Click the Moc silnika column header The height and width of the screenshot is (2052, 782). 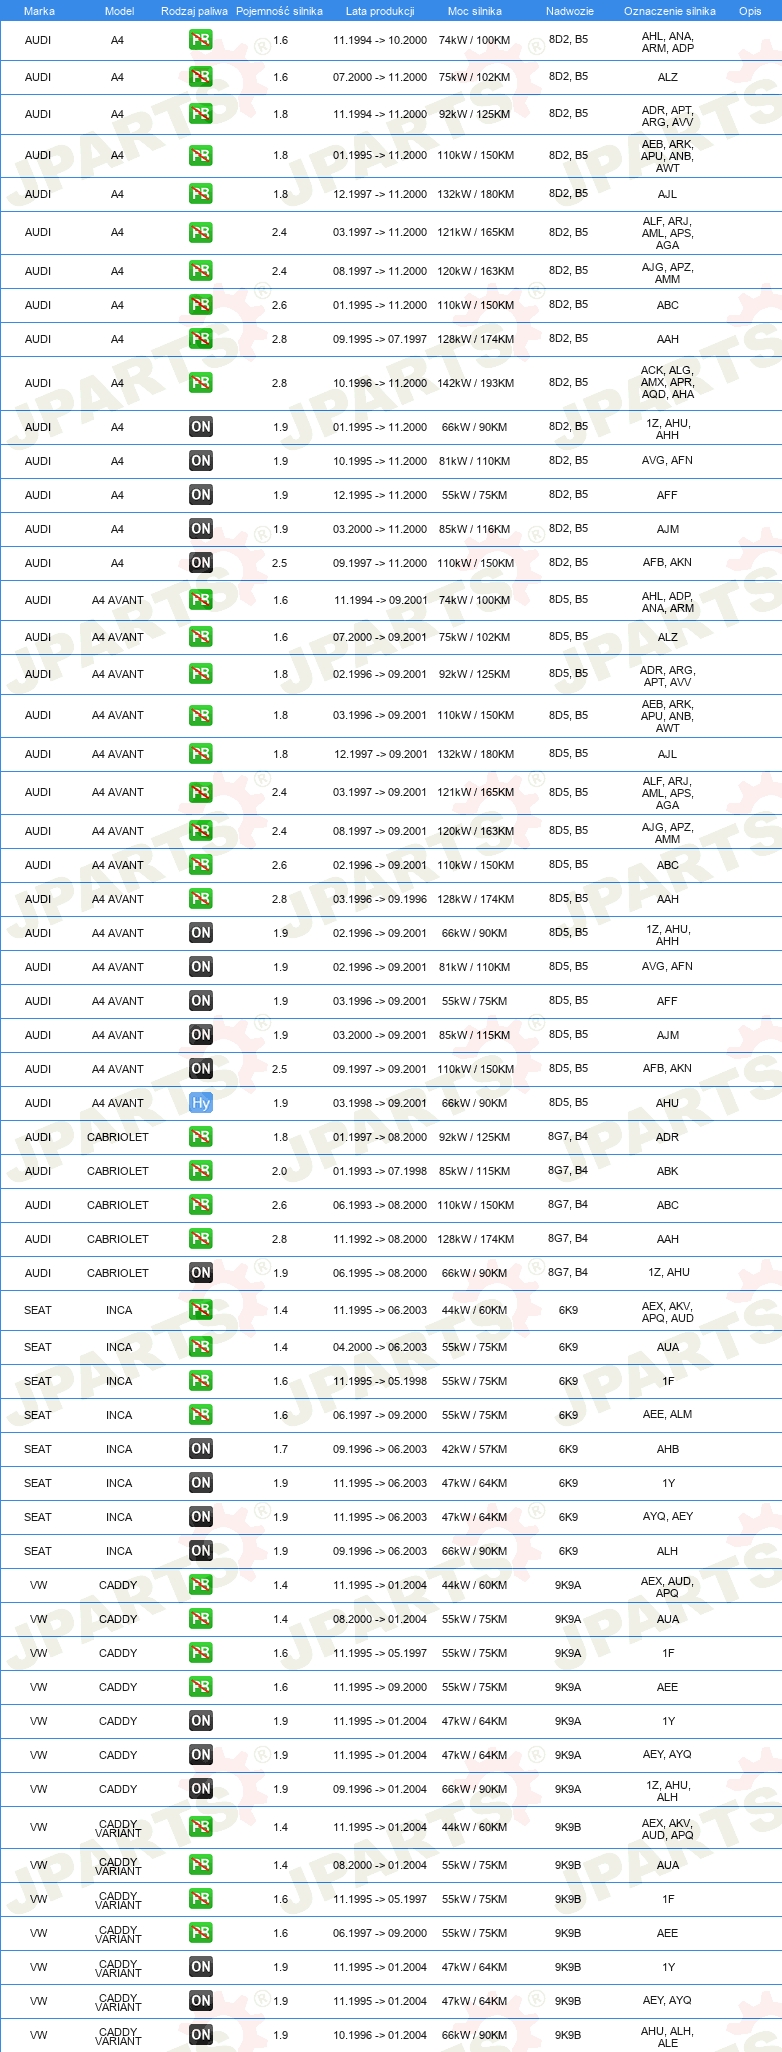(475, 11)
